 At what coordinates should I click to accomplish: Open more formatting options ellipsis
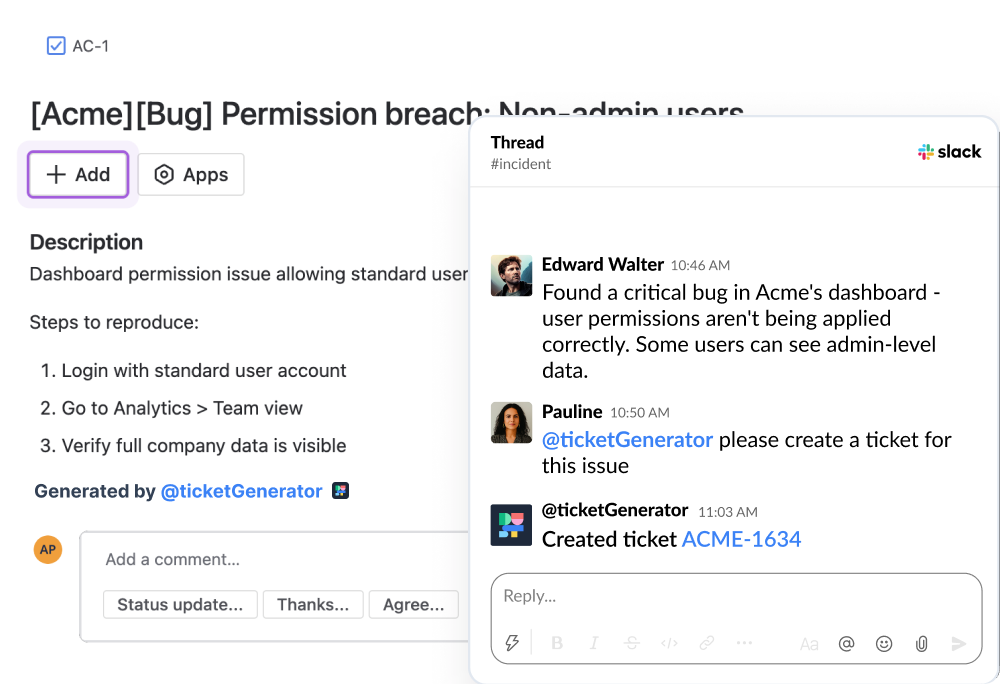pos(744,644)
